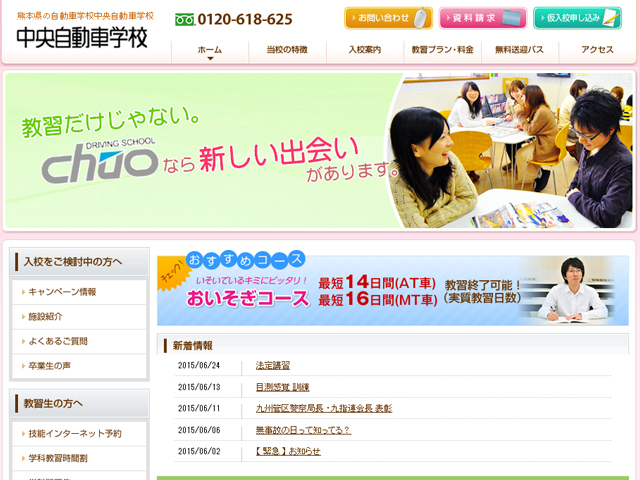Go to the 入校案内 menu item
640x480 pixels.
[364, 50]
